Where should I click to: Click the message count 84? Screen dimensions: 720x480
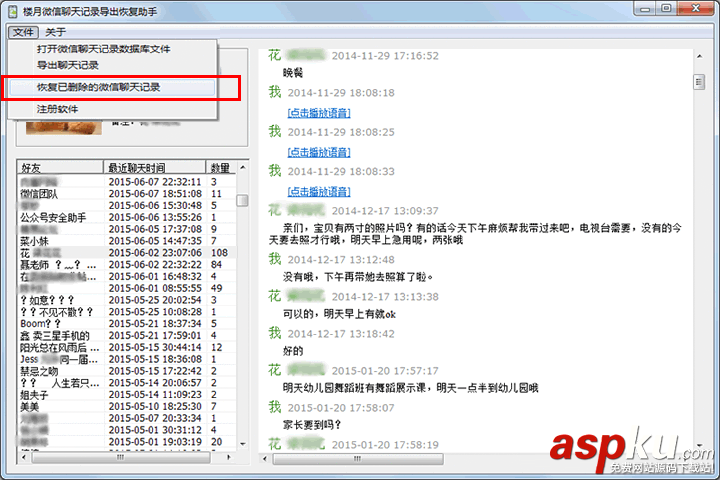point(216,265)
